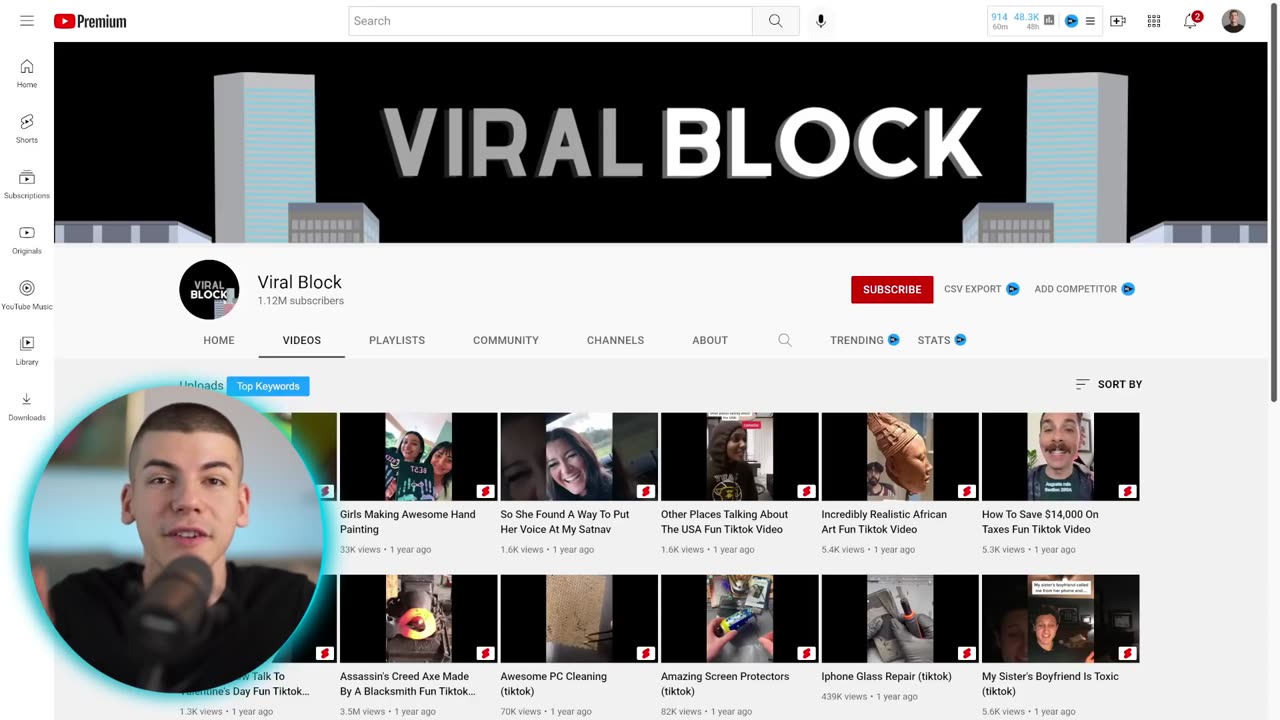Click the Top Keywords button

pos(268,386)
